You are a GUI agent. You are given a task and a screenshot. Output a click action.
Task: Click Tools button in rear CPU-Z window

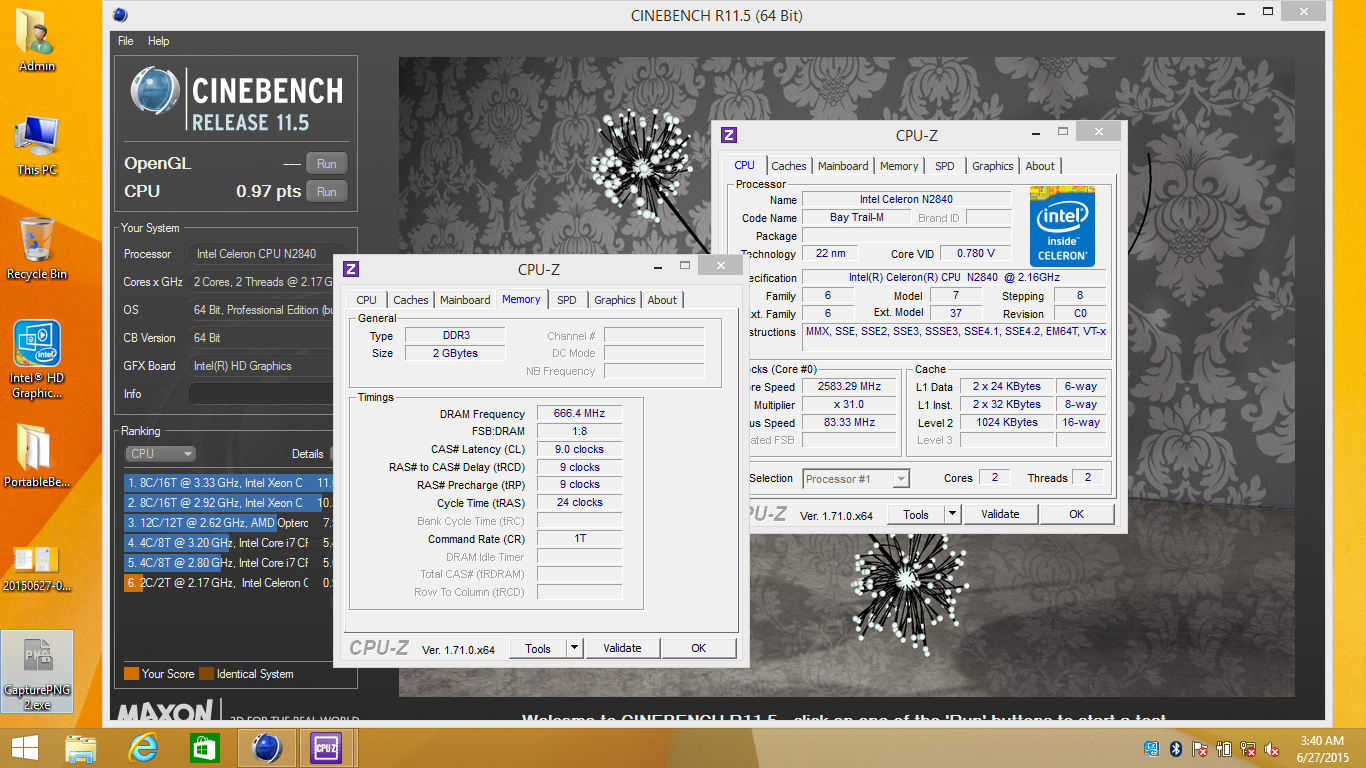click(x=916, y=514)
